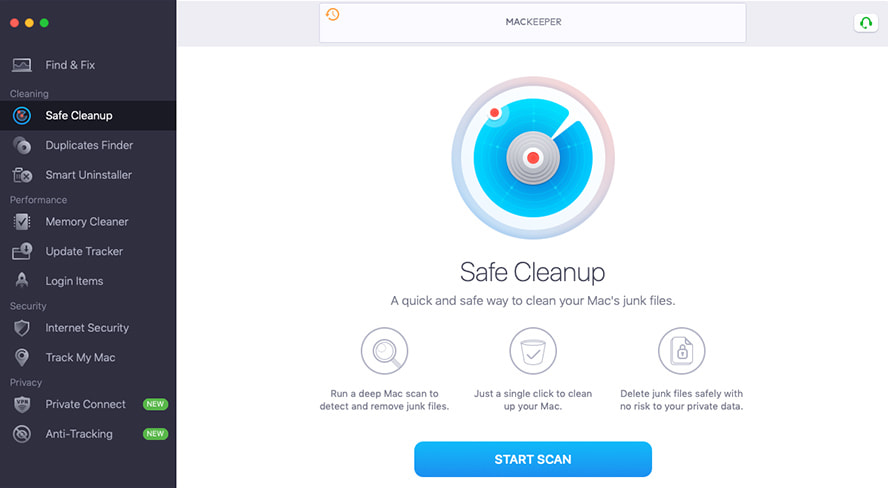Select Safe Cleanup in the sidebar
The image size is (888, 488).
coord(88,115)
